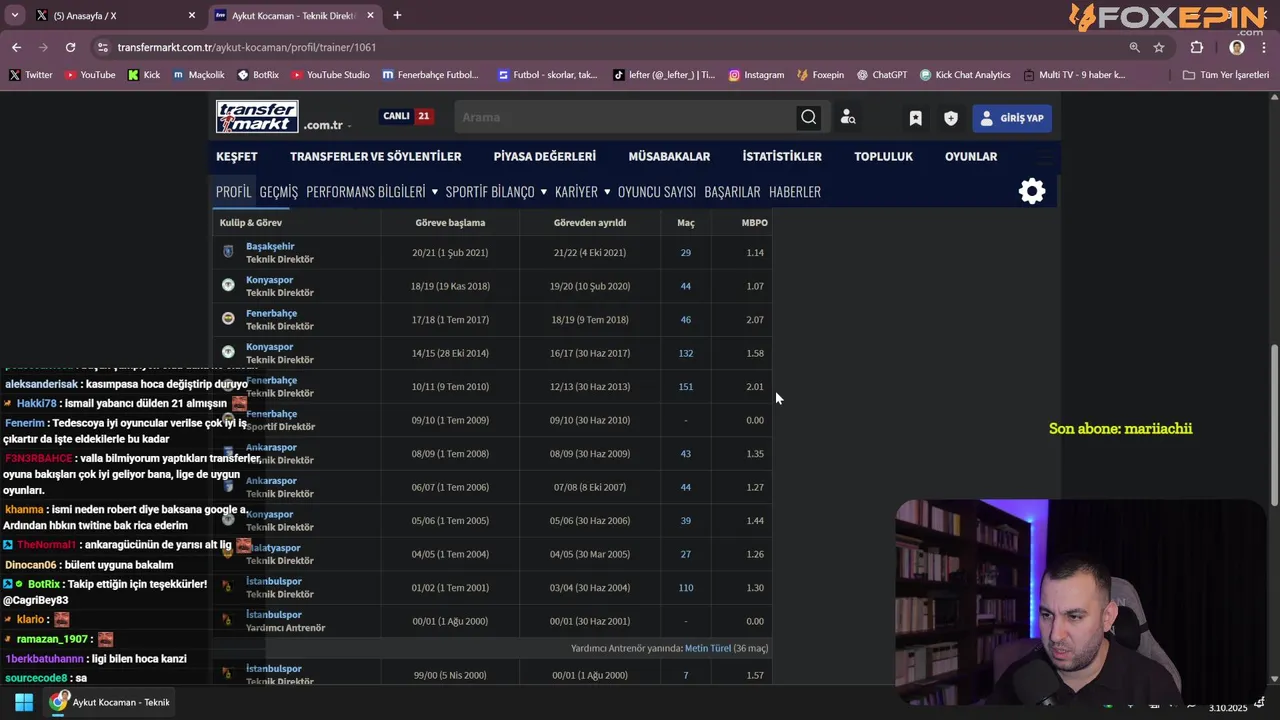Screen dimensions: 1280x720
Task: Click the Mac column header
Action: point(686,222)
